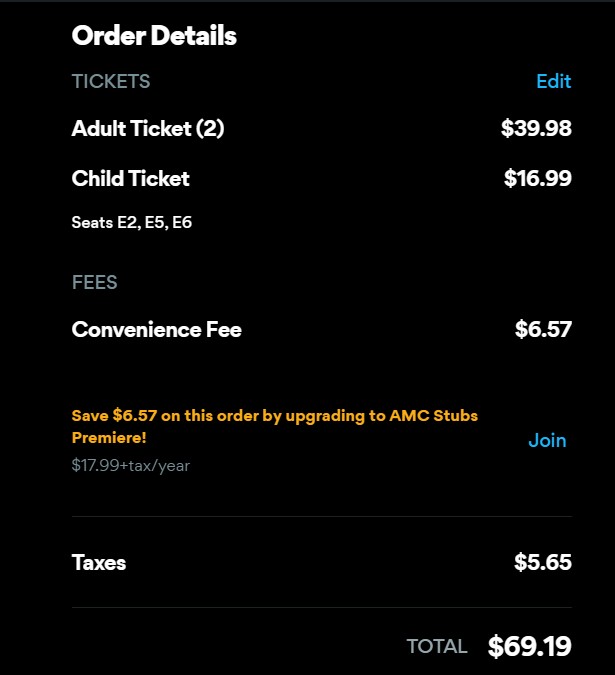Click the divider line above Taxes
615x675 pixels.
(322, 517)
